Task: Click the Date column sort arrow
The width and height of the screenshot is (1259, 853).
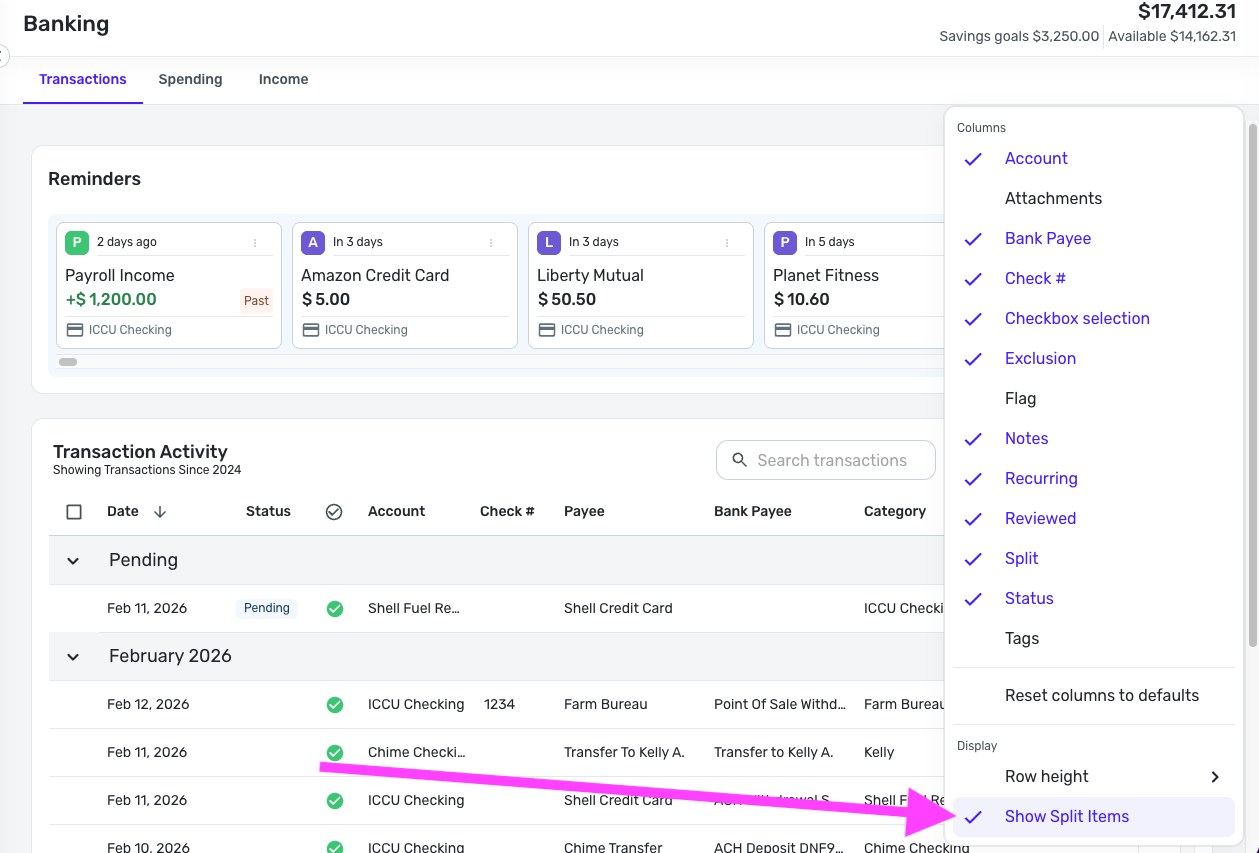Action: point(160,512)
